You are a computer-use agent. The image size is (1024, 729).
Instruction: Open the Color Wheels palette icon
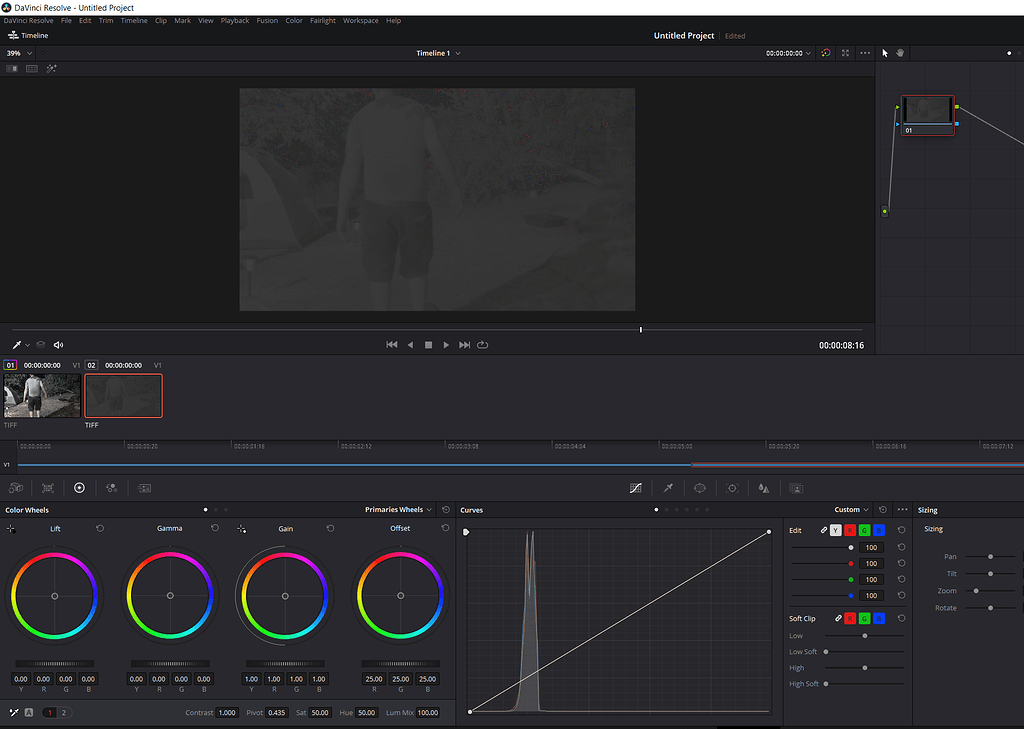[x=79, y=487]
